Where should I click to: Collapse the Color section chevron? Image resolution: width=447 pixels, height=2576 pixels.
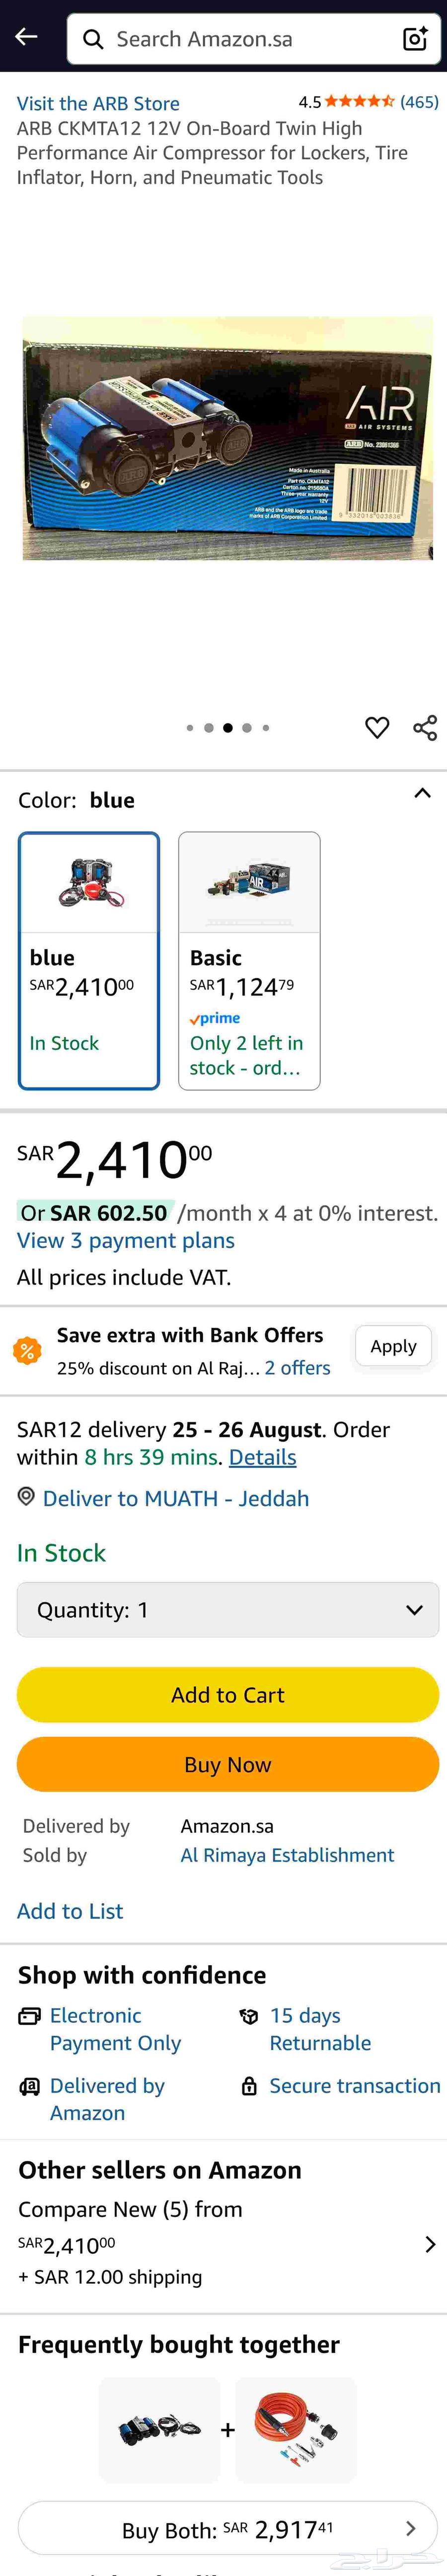pyautogui.click(x=422, y=794)
